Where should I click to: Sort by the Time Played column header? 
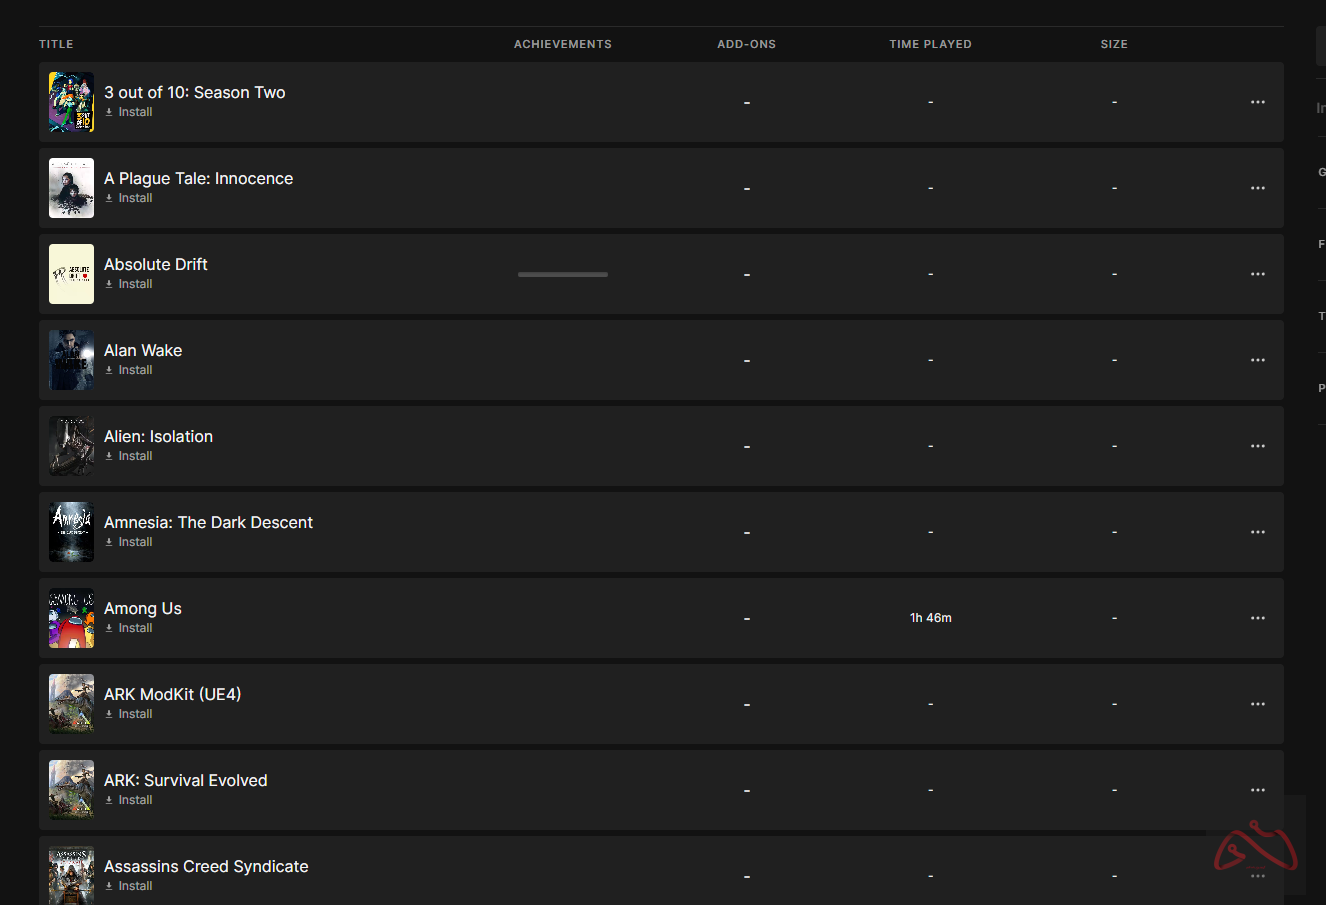[x=930, y=44]
